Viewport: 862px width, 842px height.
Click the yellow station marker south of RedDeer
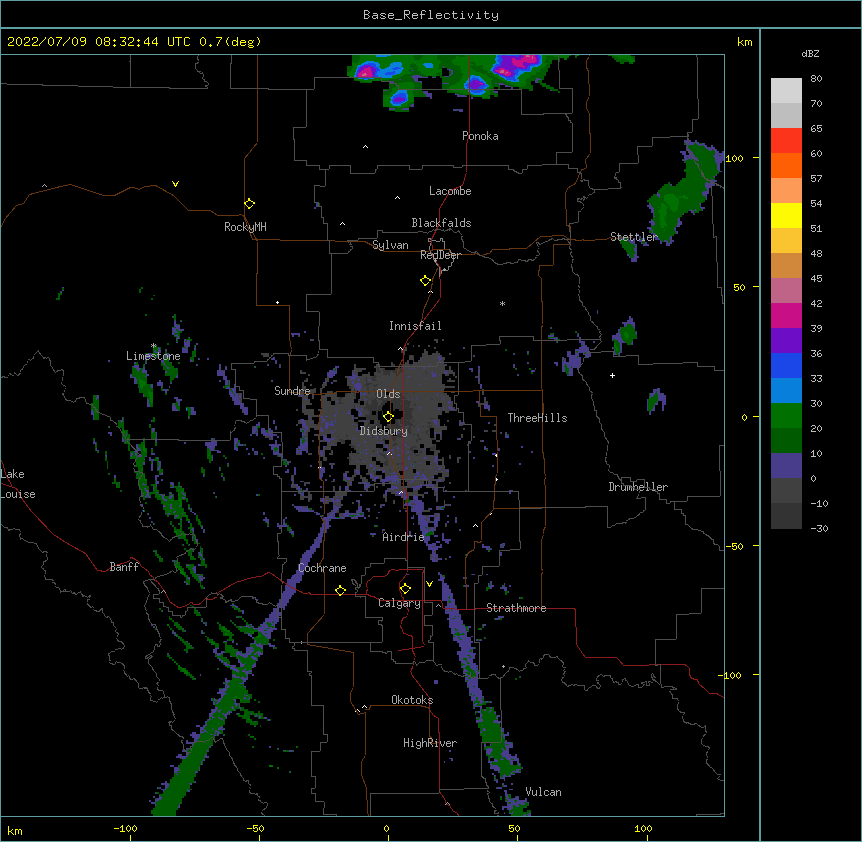426,280
